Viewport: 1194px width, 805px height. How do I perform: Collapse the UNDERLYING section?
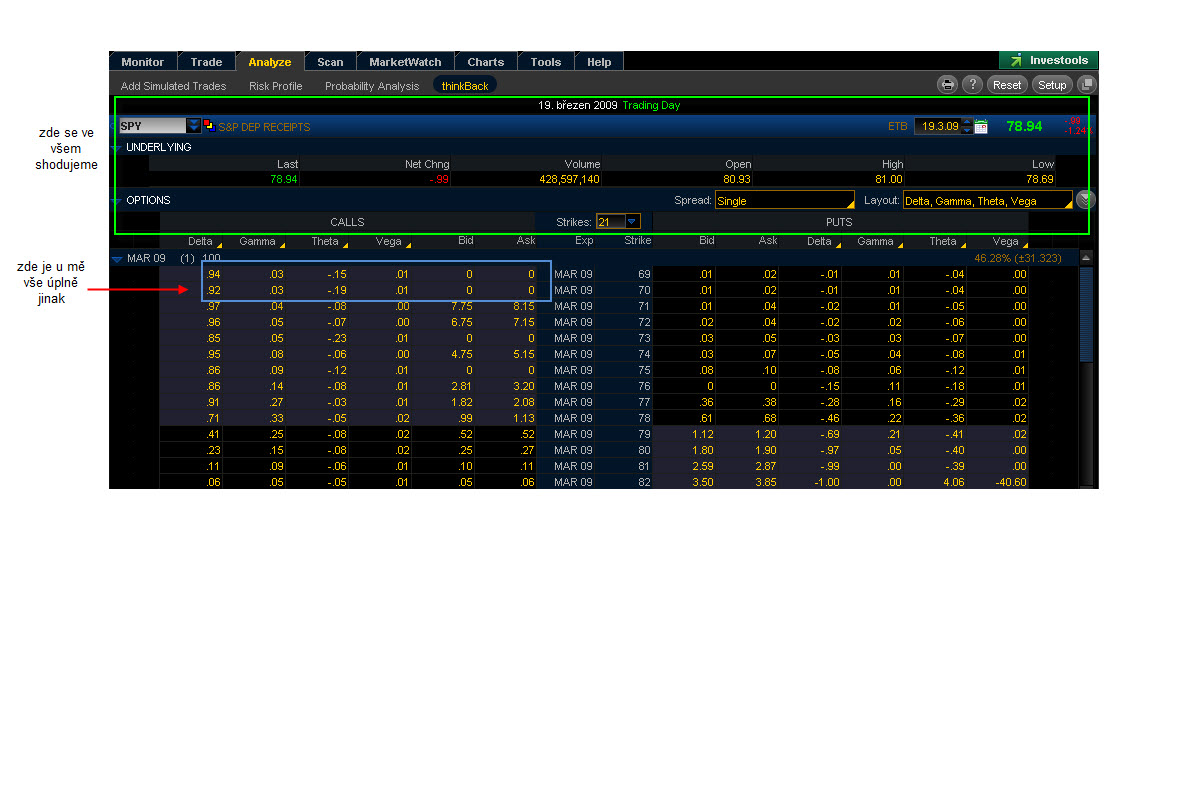[x=117, y=147]
